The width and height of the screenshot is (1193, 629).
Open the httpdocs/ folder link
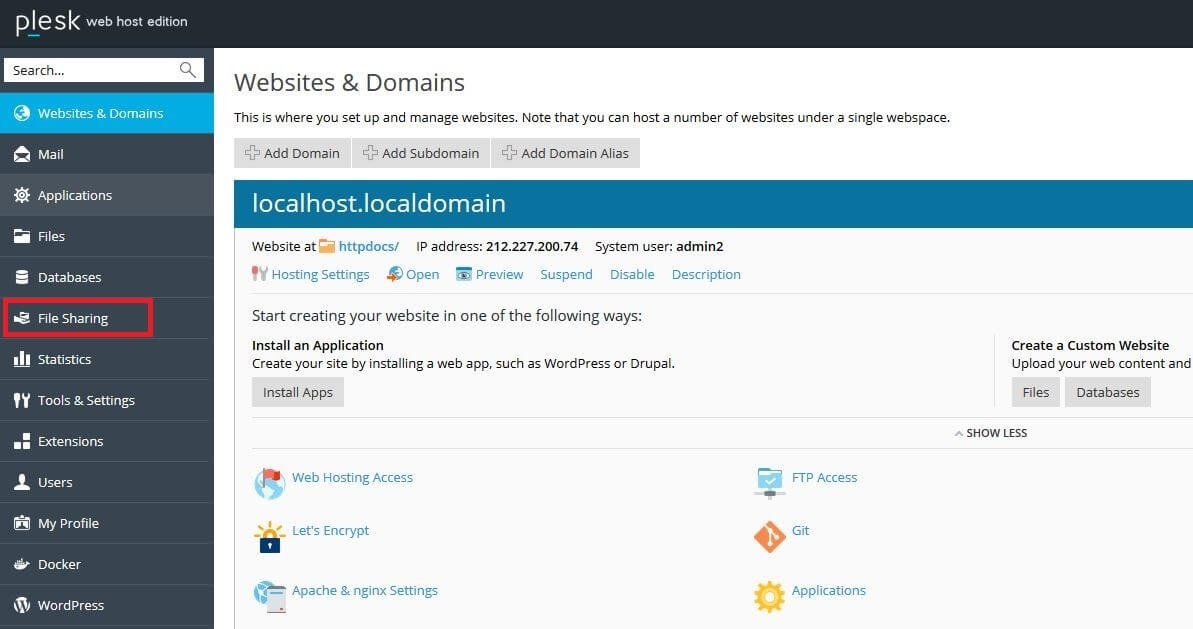pos(368,246)
